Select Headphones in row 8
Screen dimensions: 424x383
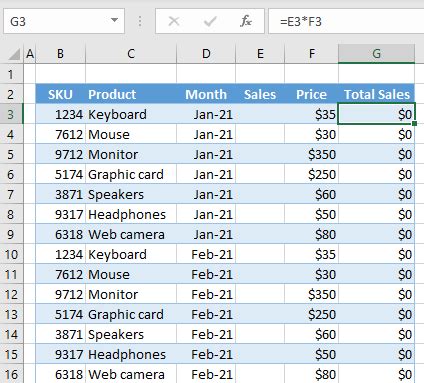pos(131,214)
